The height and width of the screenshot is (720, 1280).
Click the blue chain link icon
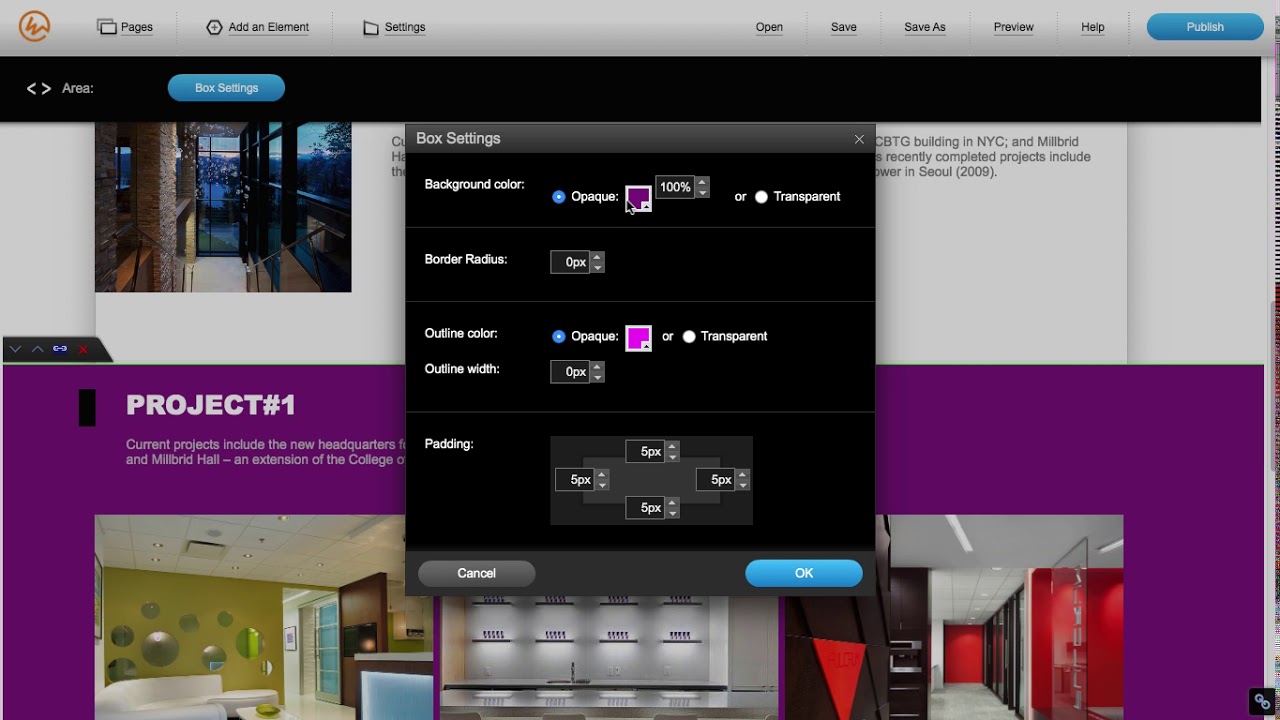coord(60,349)
